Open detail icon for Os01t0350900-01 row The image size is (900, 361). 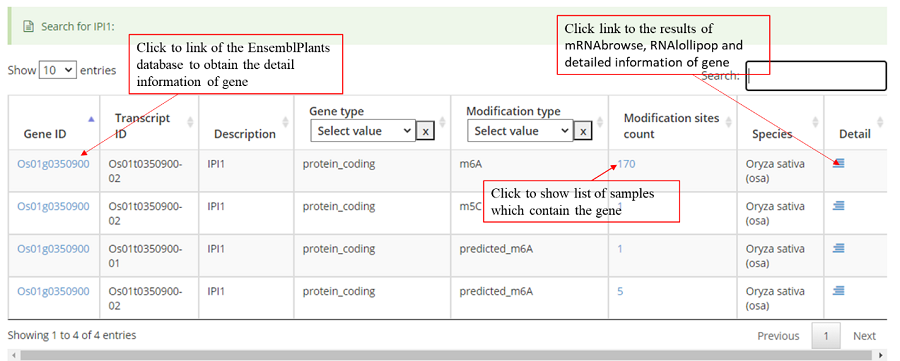click(x=839, y=248)
